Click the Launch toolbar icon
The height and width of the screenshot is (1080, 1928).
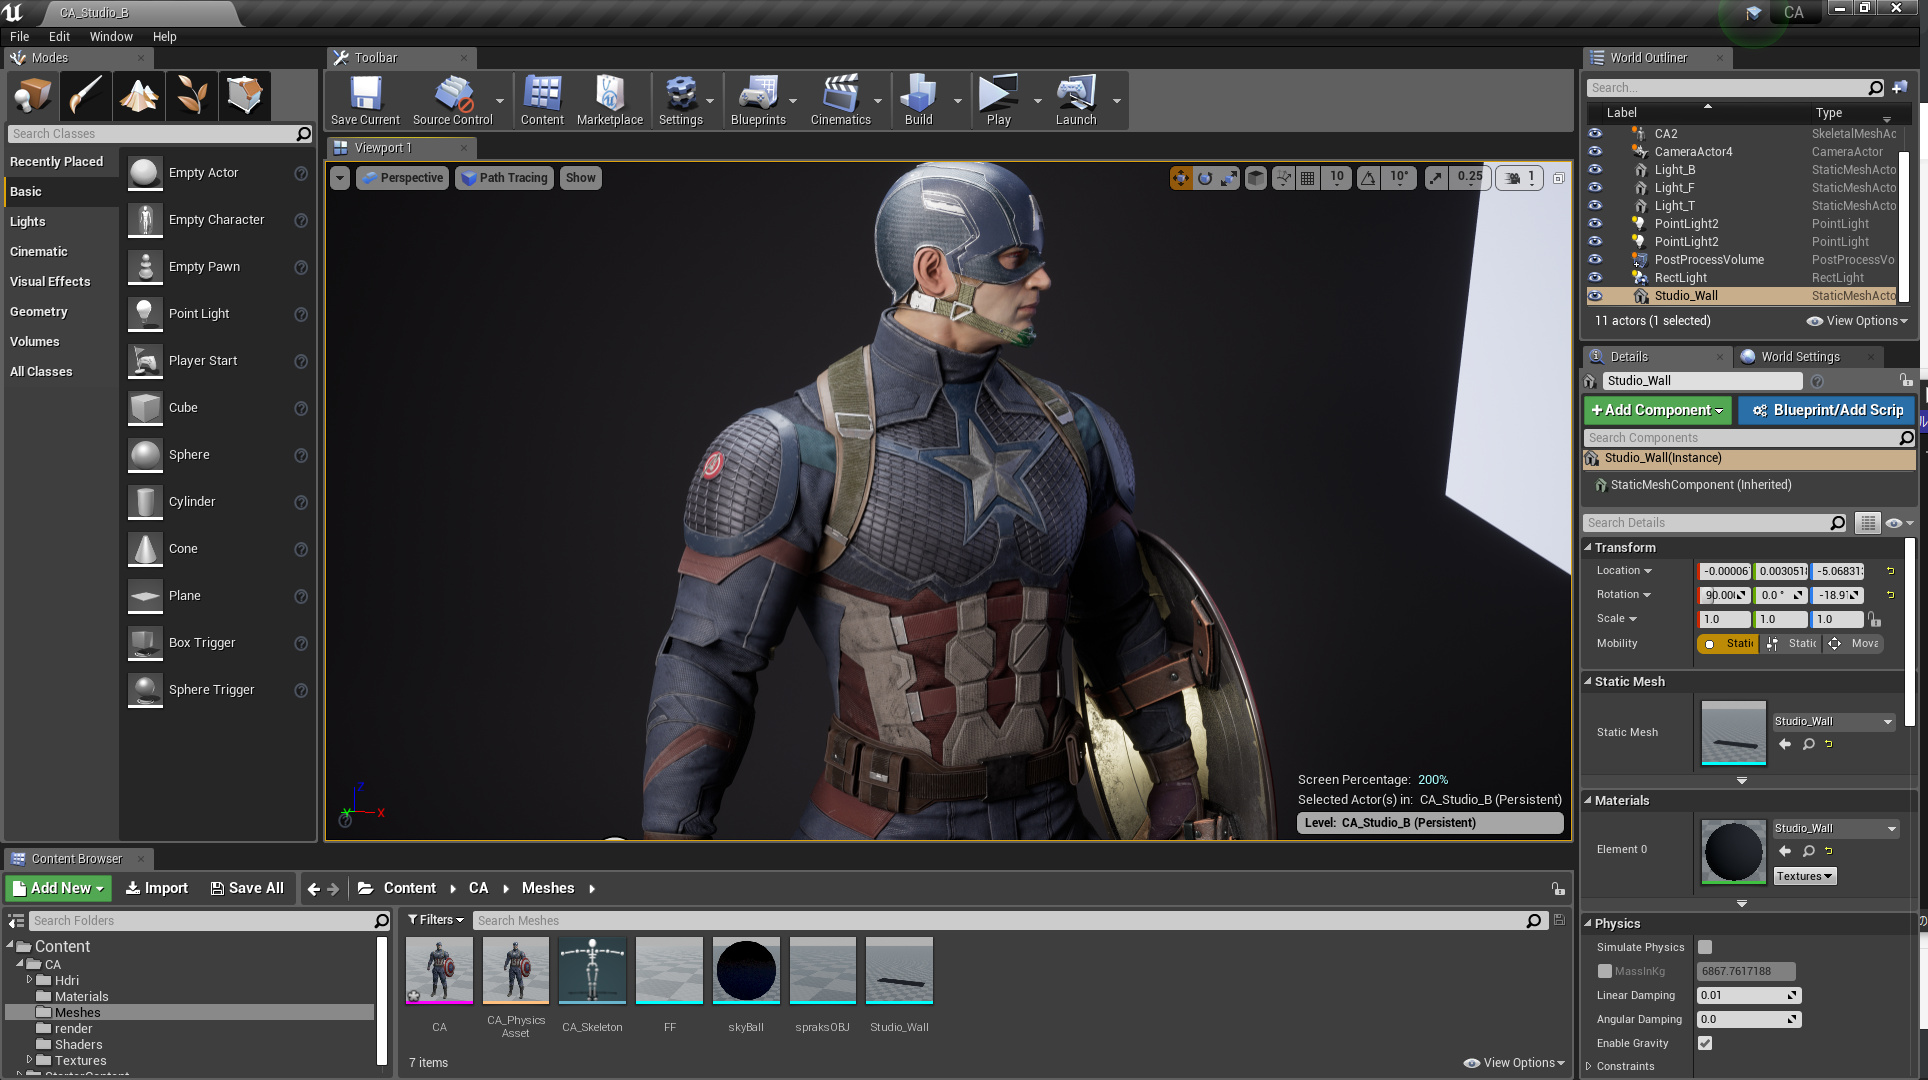tap(1076, 100)
